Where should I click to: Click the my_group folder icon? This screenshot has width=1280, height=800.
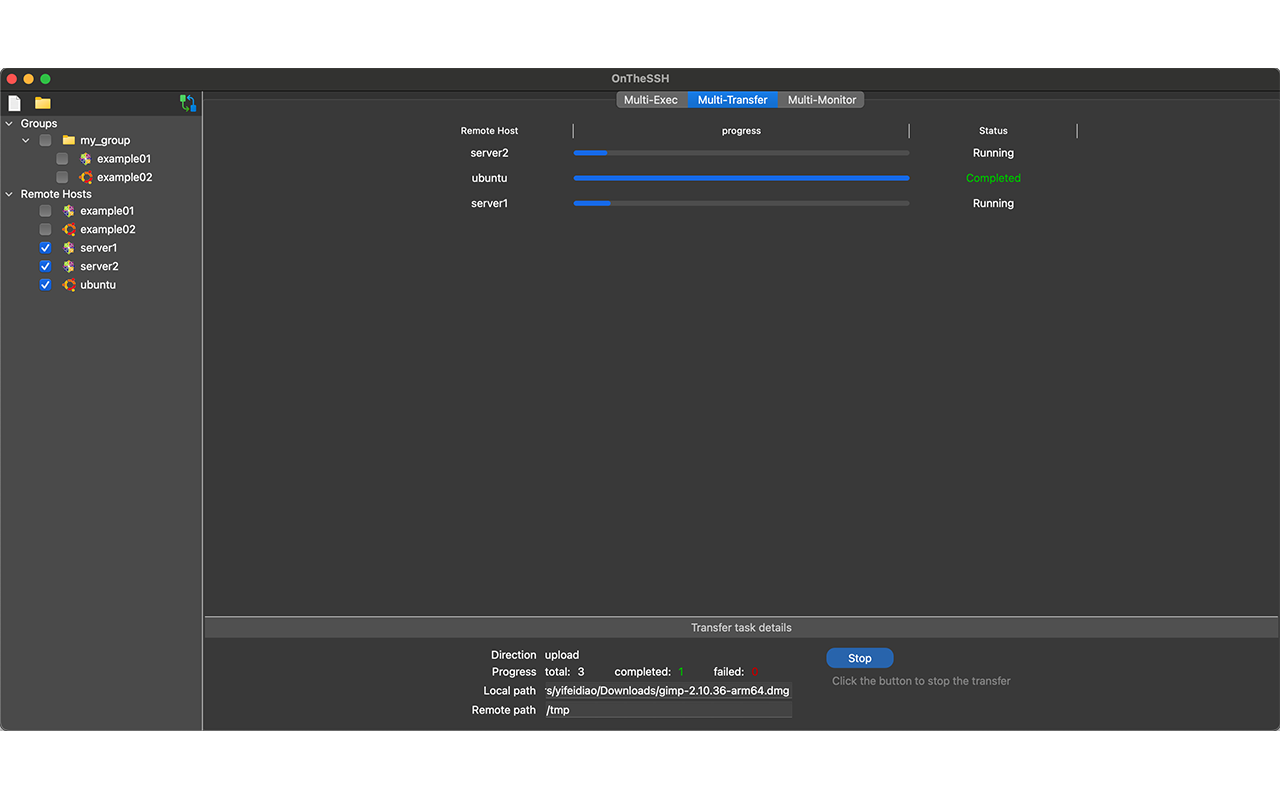coord(68,140)
